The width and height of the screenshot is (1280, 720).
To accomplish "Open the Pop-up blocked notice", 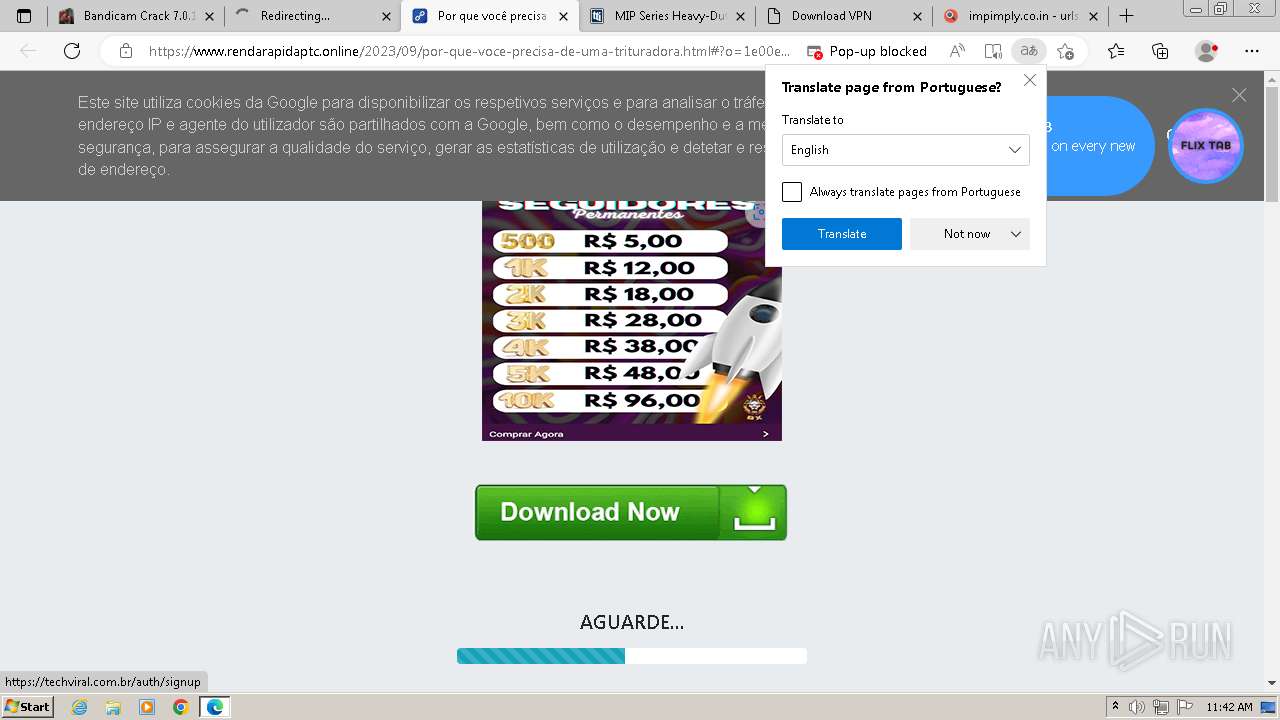I will pos(867,51).
